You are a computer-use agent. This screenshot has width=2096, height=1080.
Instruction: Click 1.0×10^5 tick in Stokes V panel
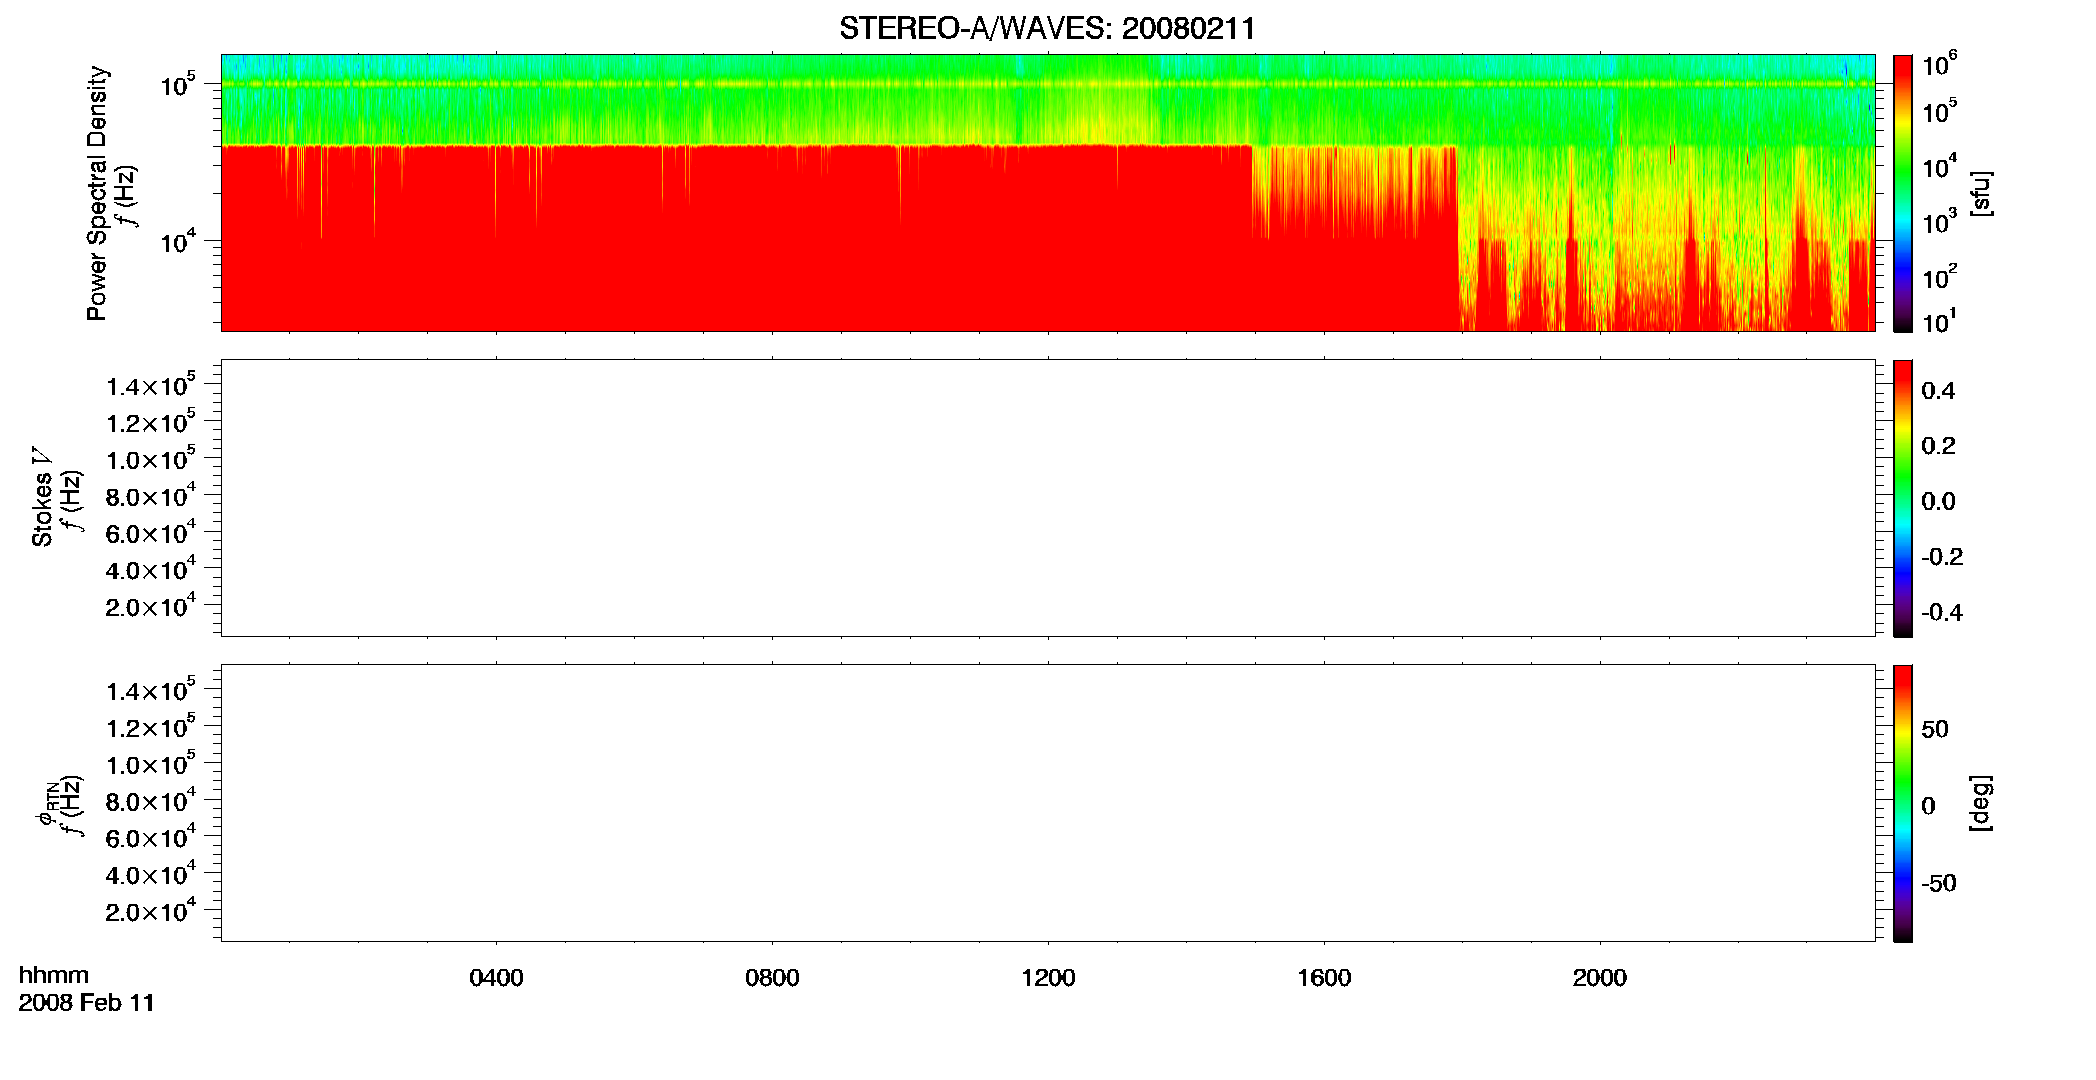point(151,458)
